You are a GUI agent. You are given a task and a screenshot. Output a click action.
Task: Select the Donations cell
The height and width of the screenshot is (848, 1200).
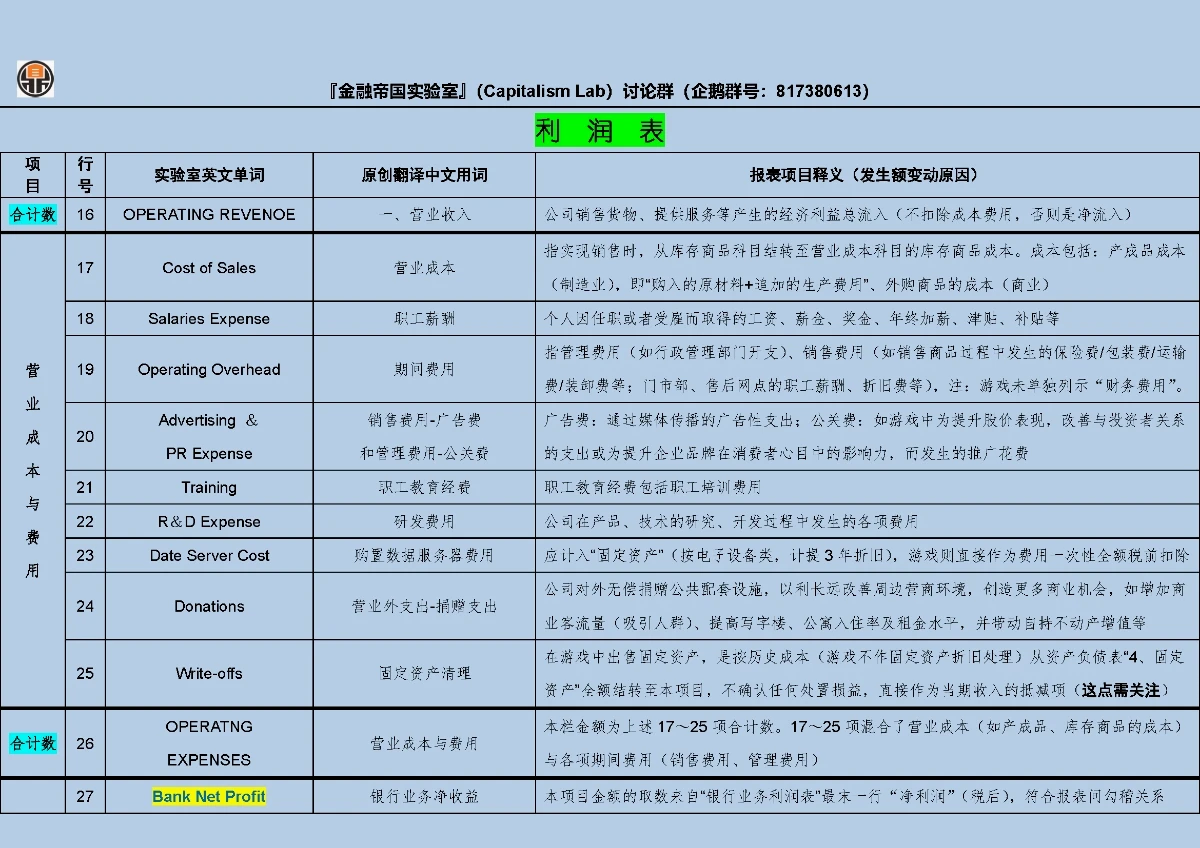click(x=209, y=606)
